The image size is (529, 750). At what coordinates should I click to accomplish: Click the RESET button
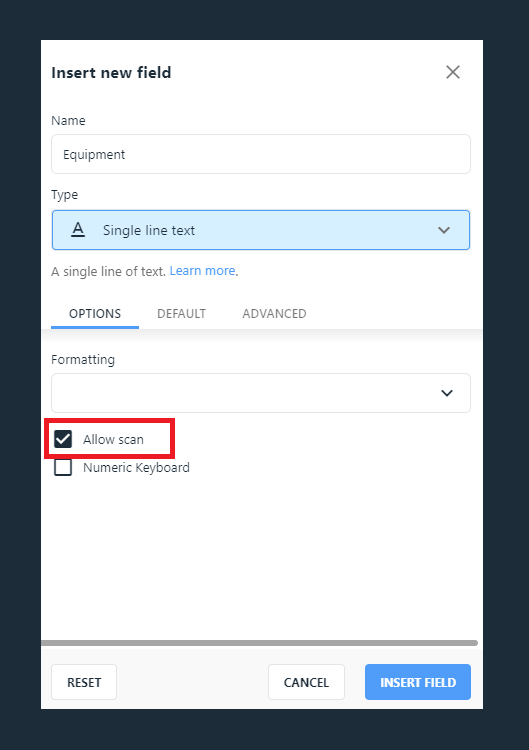coord(84,682)
